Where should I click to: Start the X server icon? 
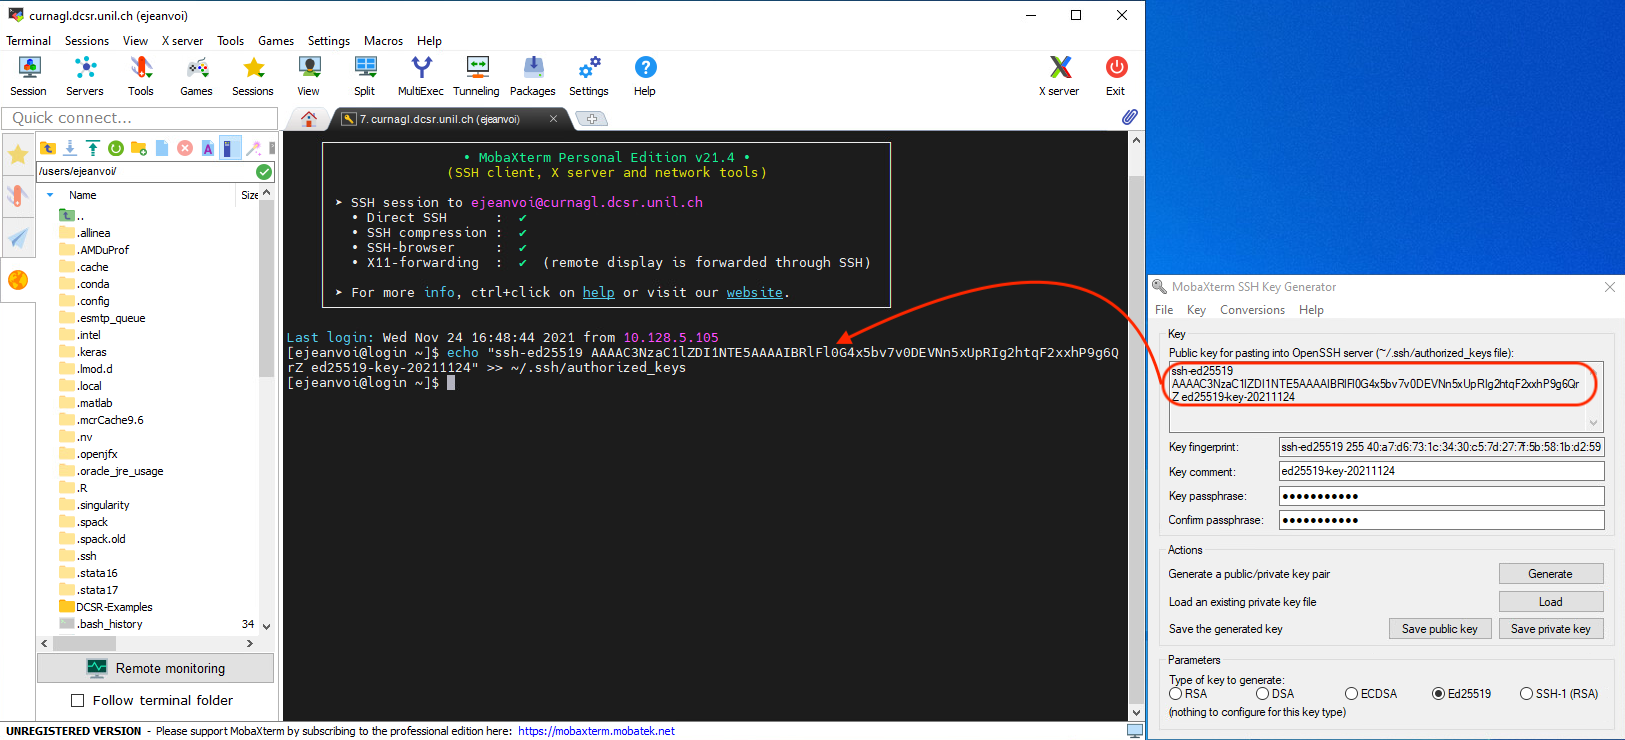[1059, 76]
